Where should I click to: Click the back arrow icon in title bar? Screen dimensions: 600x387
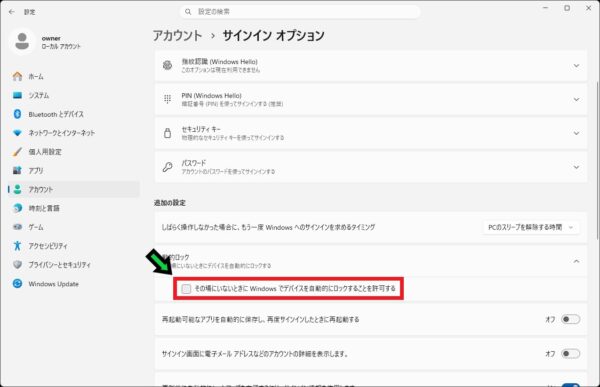coord(11,12)
